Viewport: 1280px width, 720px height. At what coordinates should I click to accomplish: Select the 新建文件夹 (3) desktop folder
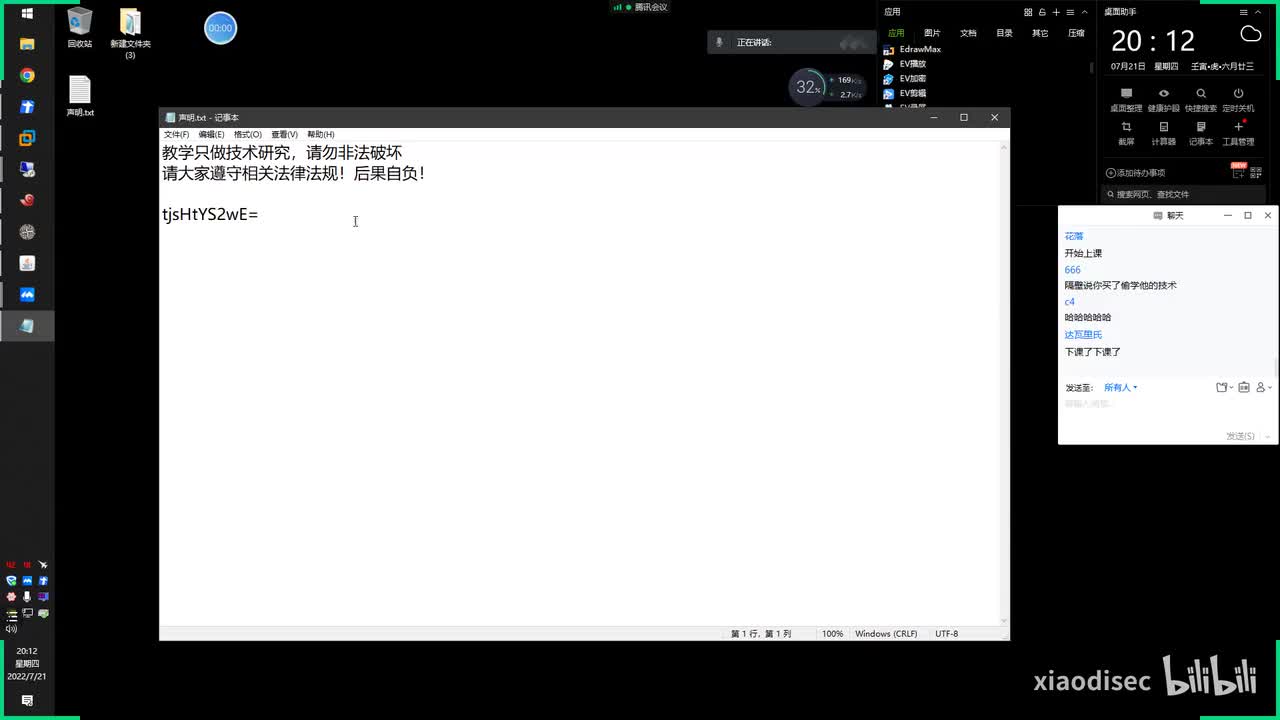[130, 33]
